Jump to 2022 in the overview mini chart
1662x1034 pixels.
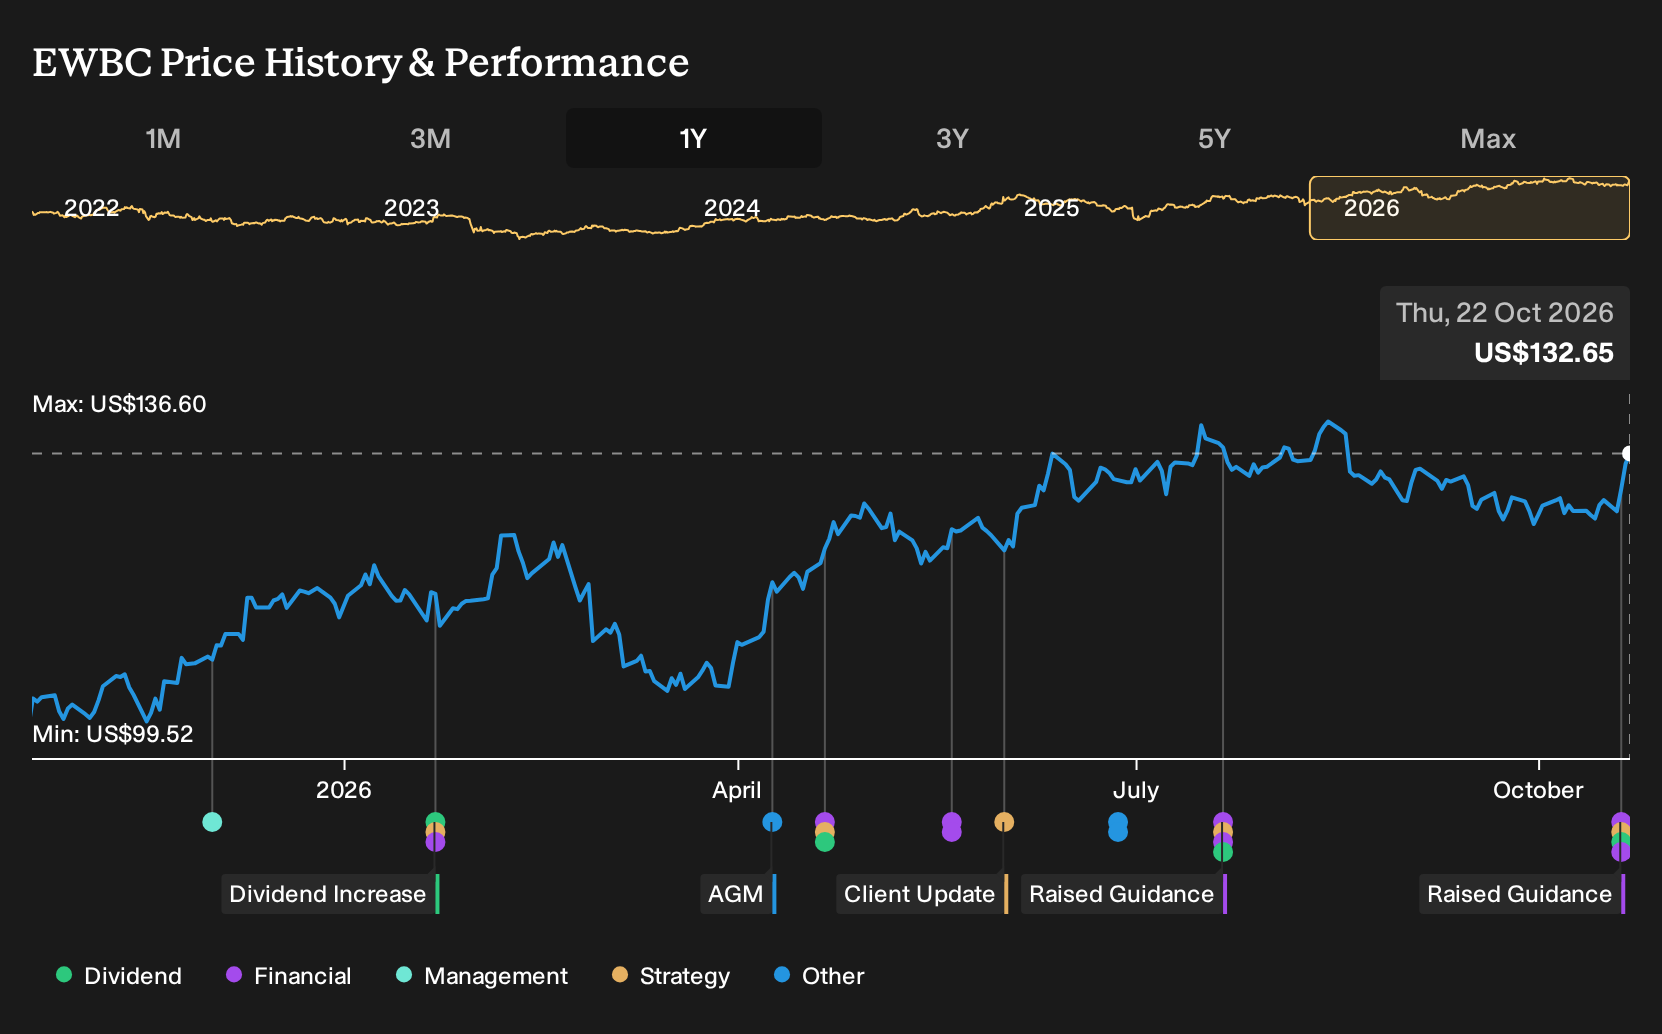[91, 208]
